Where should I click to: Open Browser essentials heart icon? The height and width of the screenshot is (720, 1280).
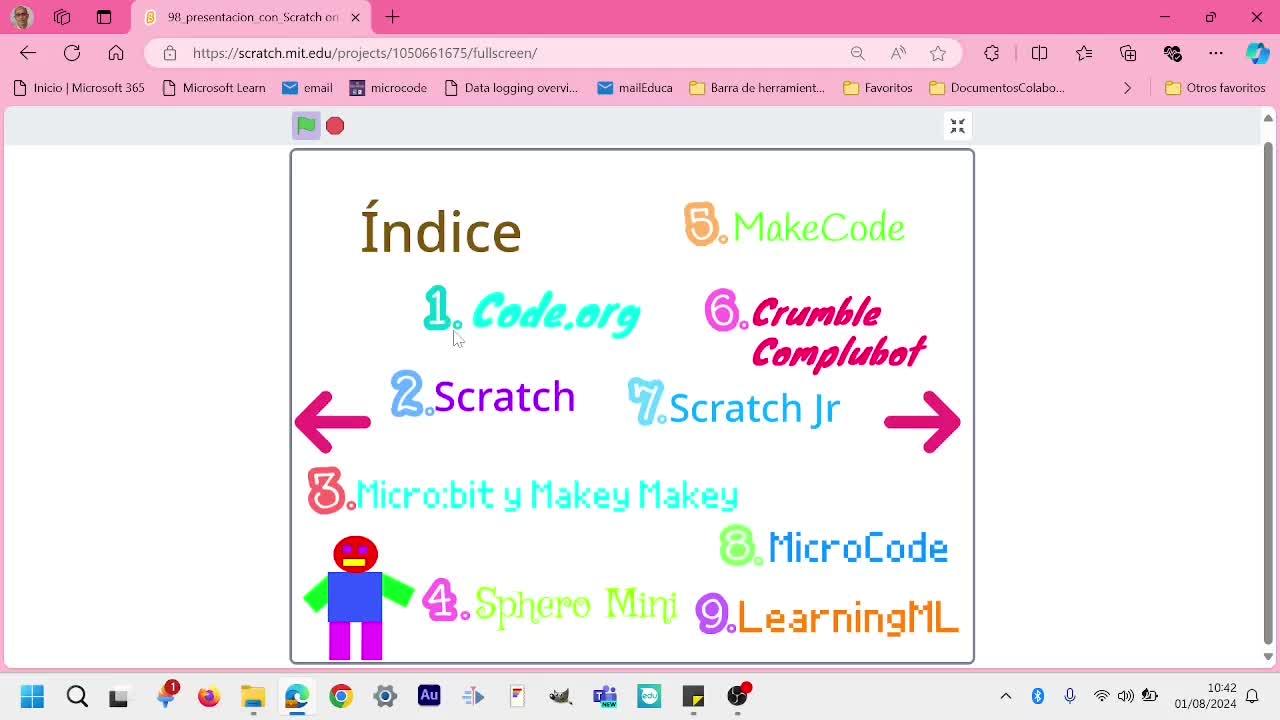[x=1172, y=53]
